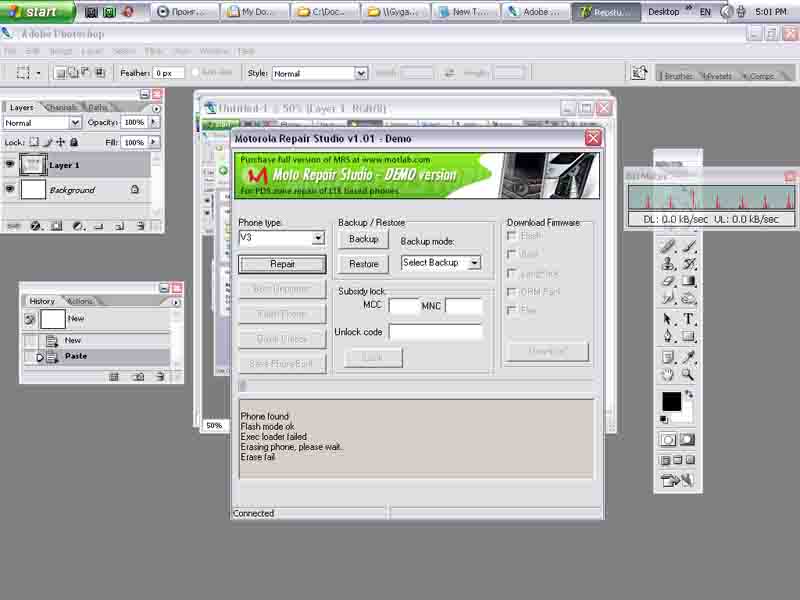The image size is (800, 600).
Task: Open the Fill slider arrow
Action: [x=154, y=142]
